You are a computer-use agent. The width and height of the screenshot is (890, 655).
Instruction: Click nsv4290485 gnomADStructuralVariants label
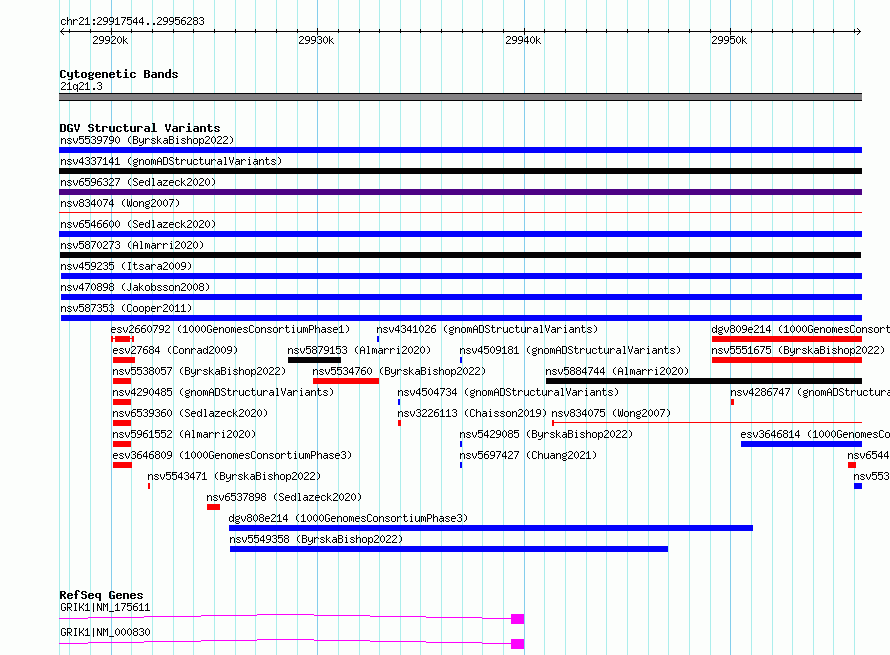click(223, 392)
